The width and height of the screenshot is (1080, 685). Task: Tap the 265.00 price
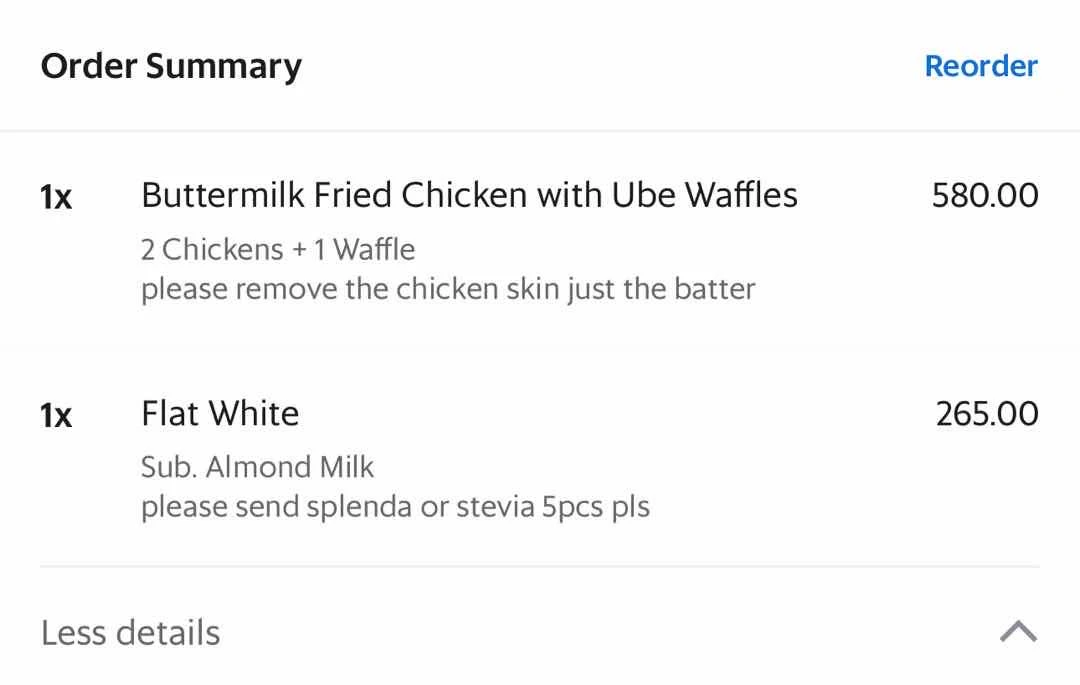(985, 413)
